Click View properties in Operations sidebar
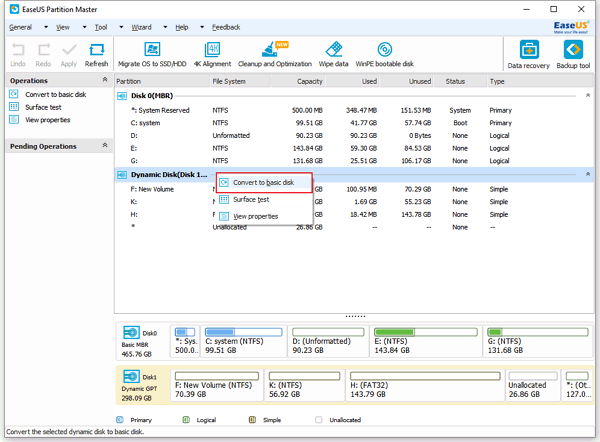The width and height of the screenshot is (600, 442). tap(47, 120)
